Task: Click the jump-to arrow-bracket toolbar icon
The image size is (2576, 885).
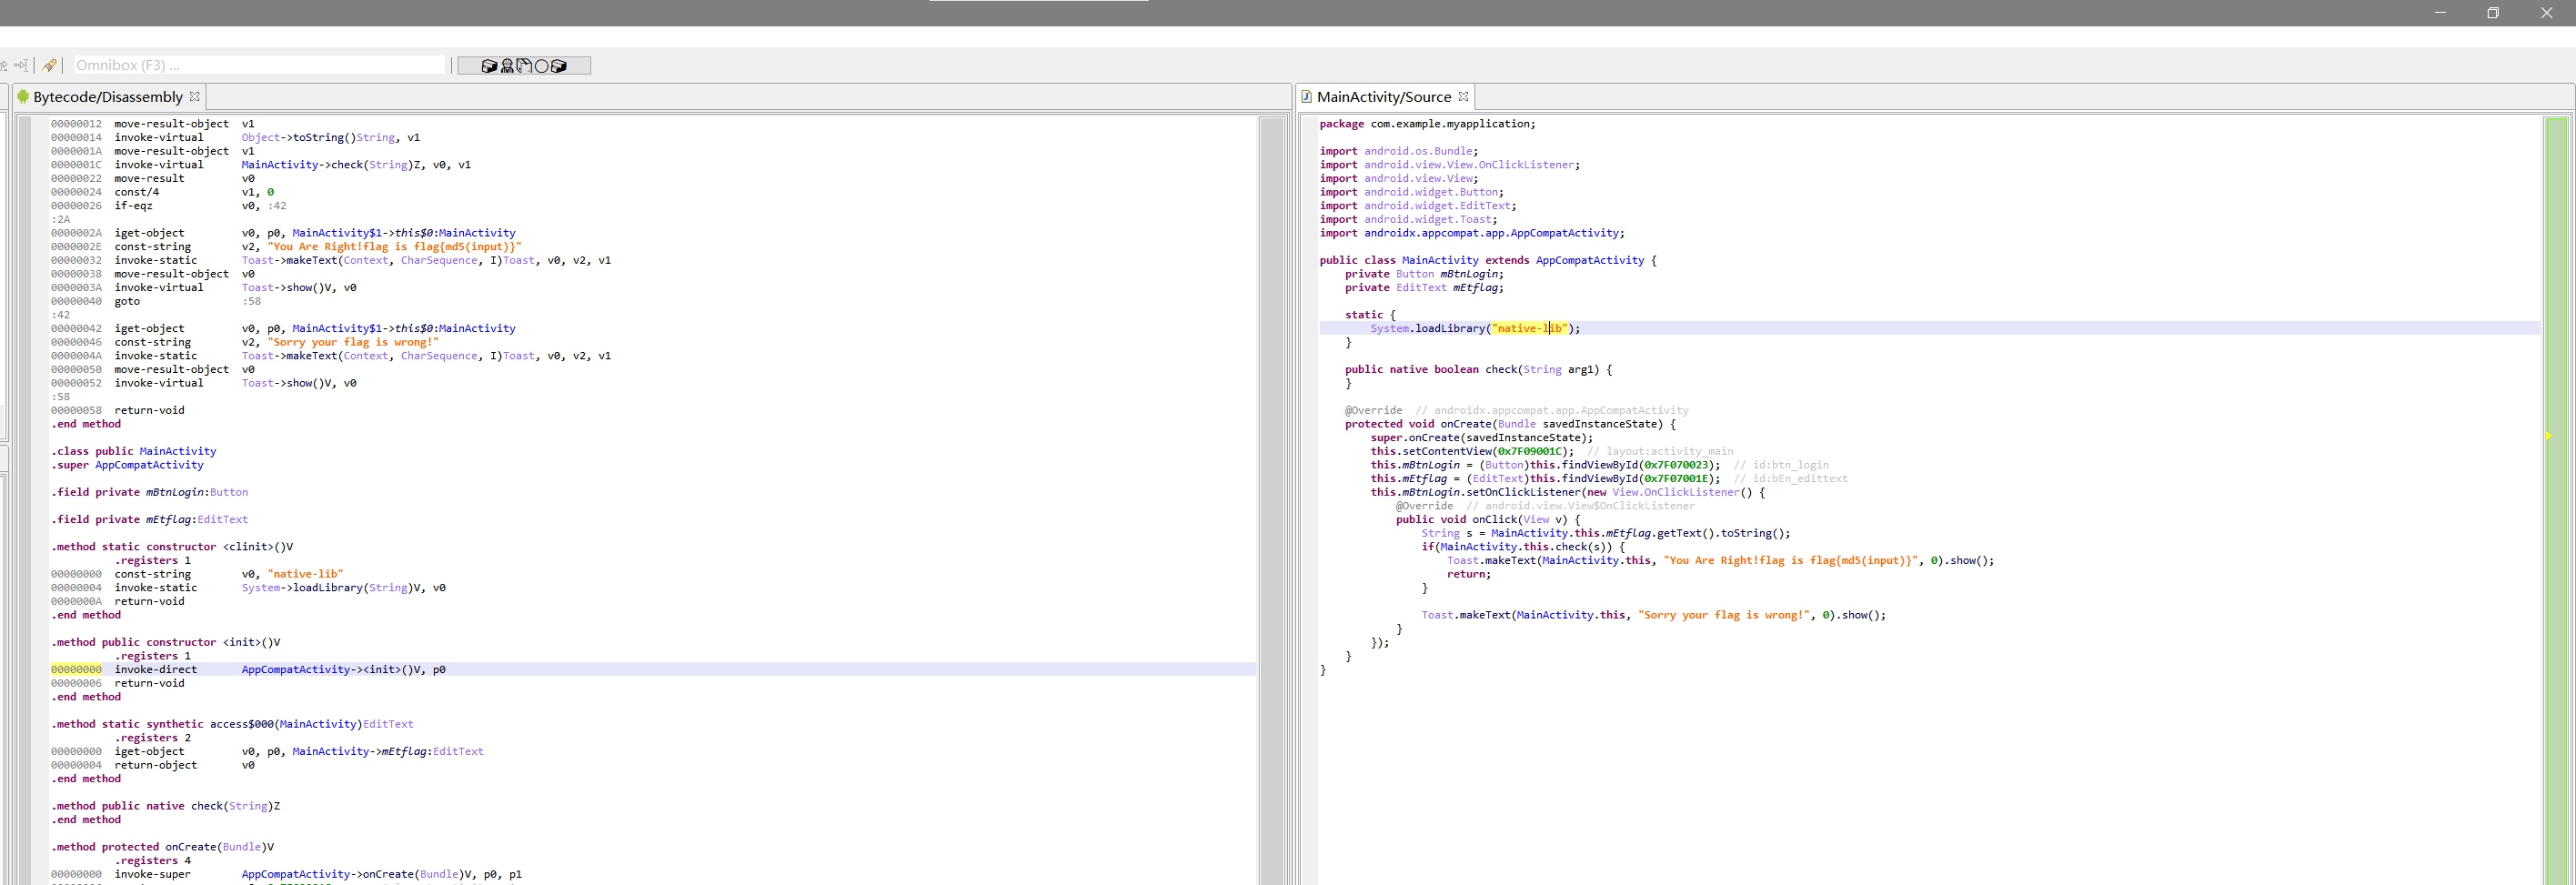Action: tap(21, 66)
